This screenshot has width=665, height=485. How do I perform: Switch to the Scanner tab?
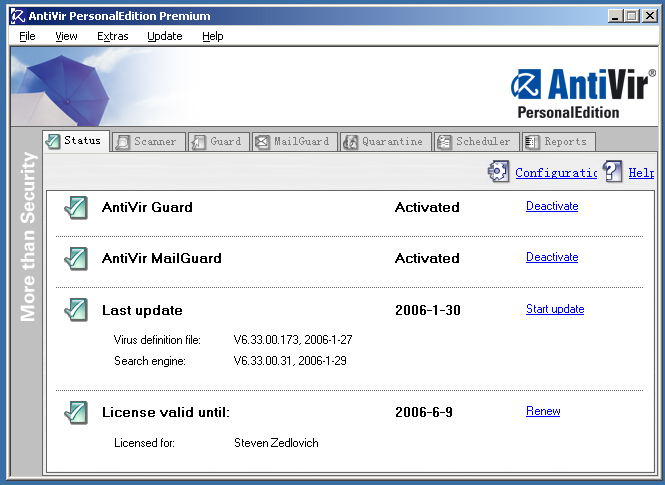(x=149, y=142)
